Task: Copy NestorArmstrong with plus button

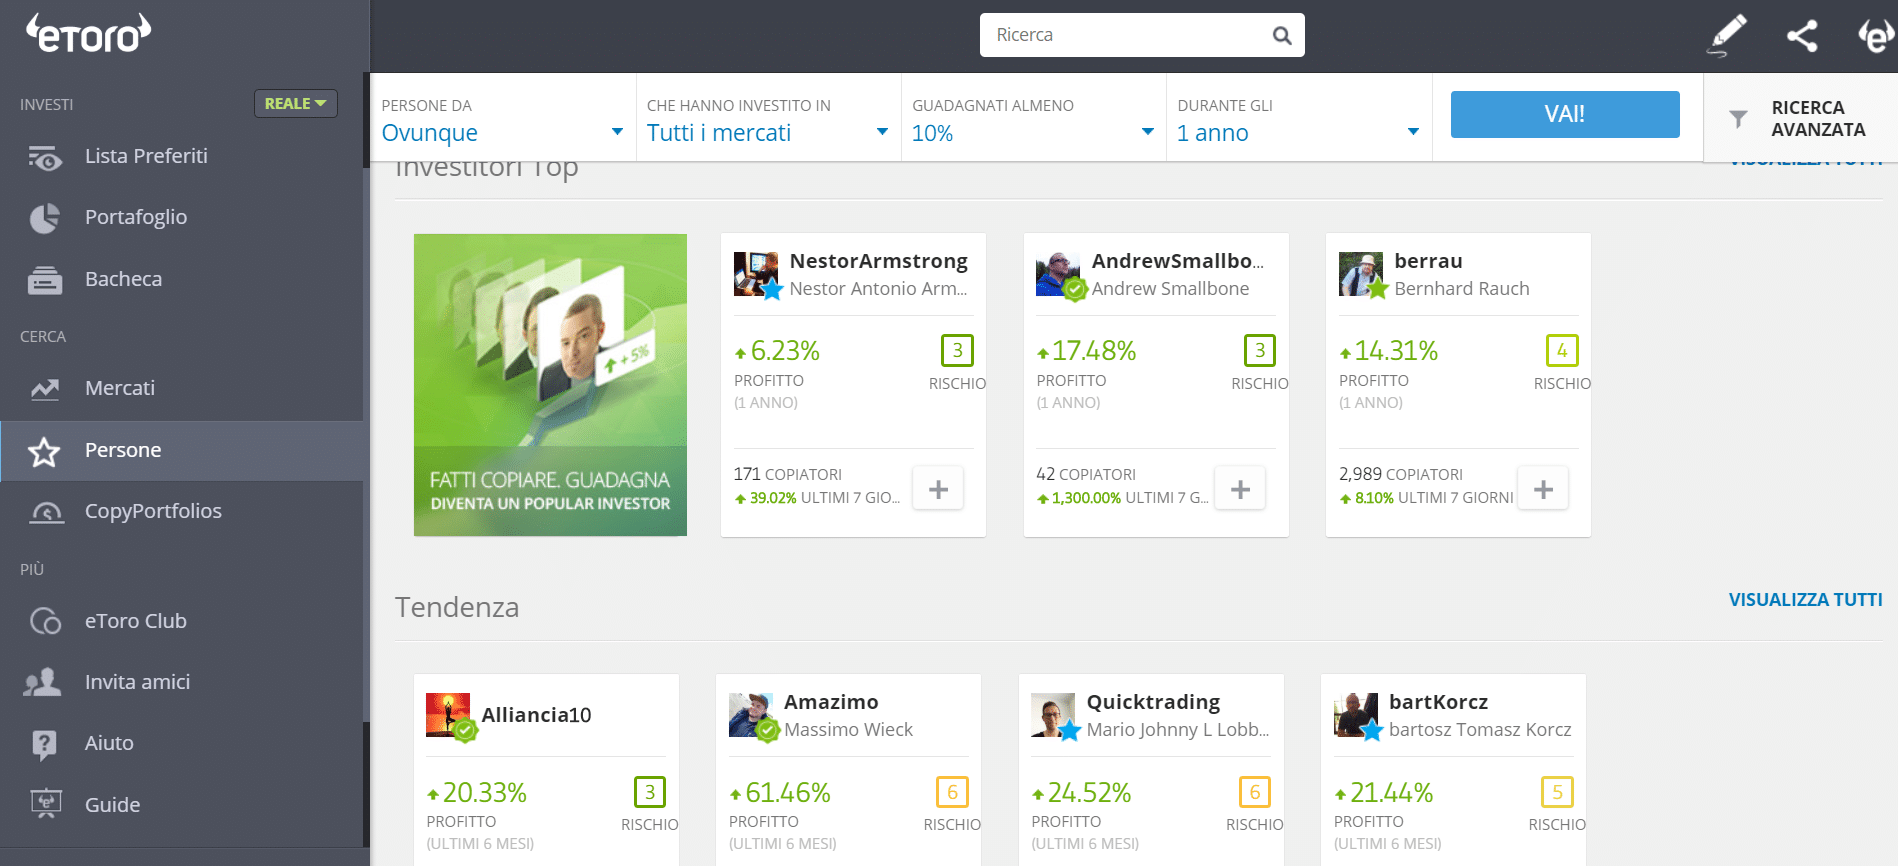Action: click(938, 489)
